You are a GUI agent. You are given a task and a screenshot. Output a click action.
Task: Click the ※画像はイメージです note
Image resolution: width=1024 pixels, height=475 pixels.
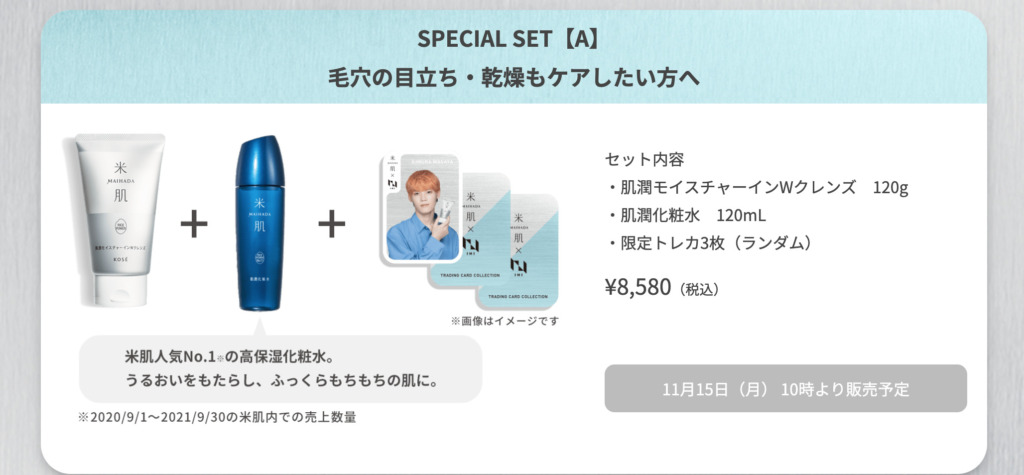click(505, 321)
